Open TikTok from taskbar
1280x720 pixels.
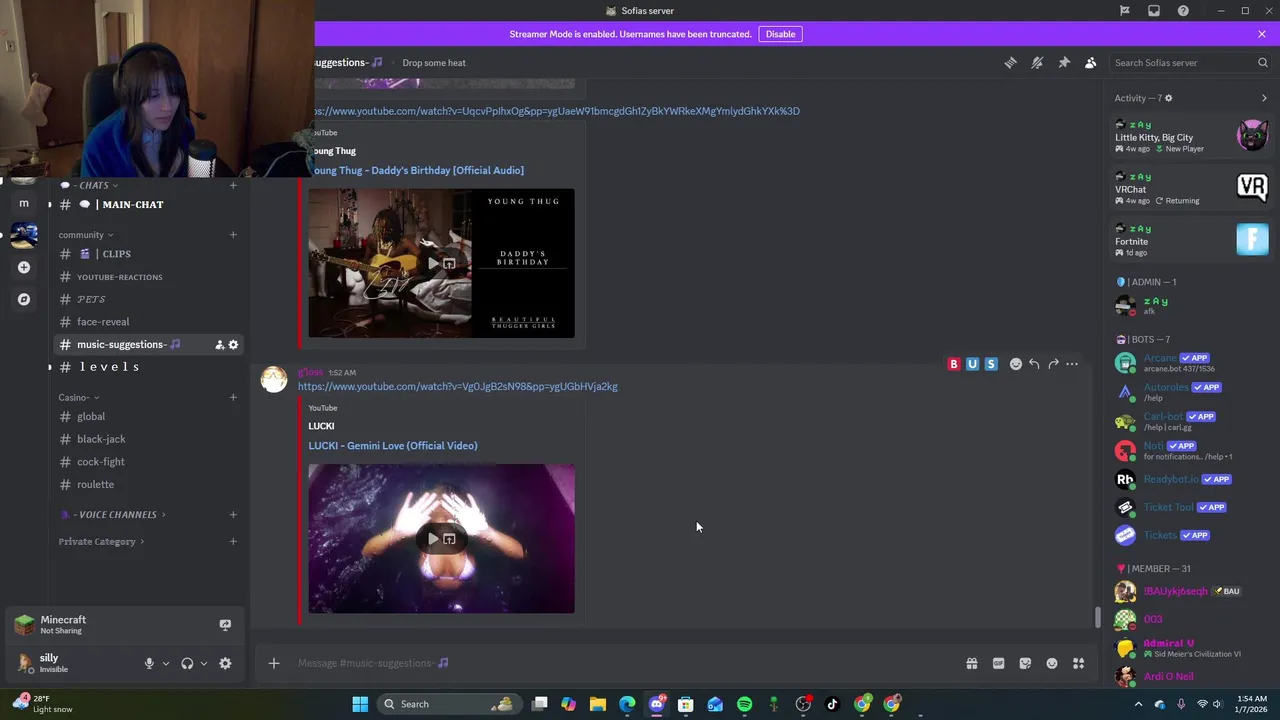click(832, 704)
